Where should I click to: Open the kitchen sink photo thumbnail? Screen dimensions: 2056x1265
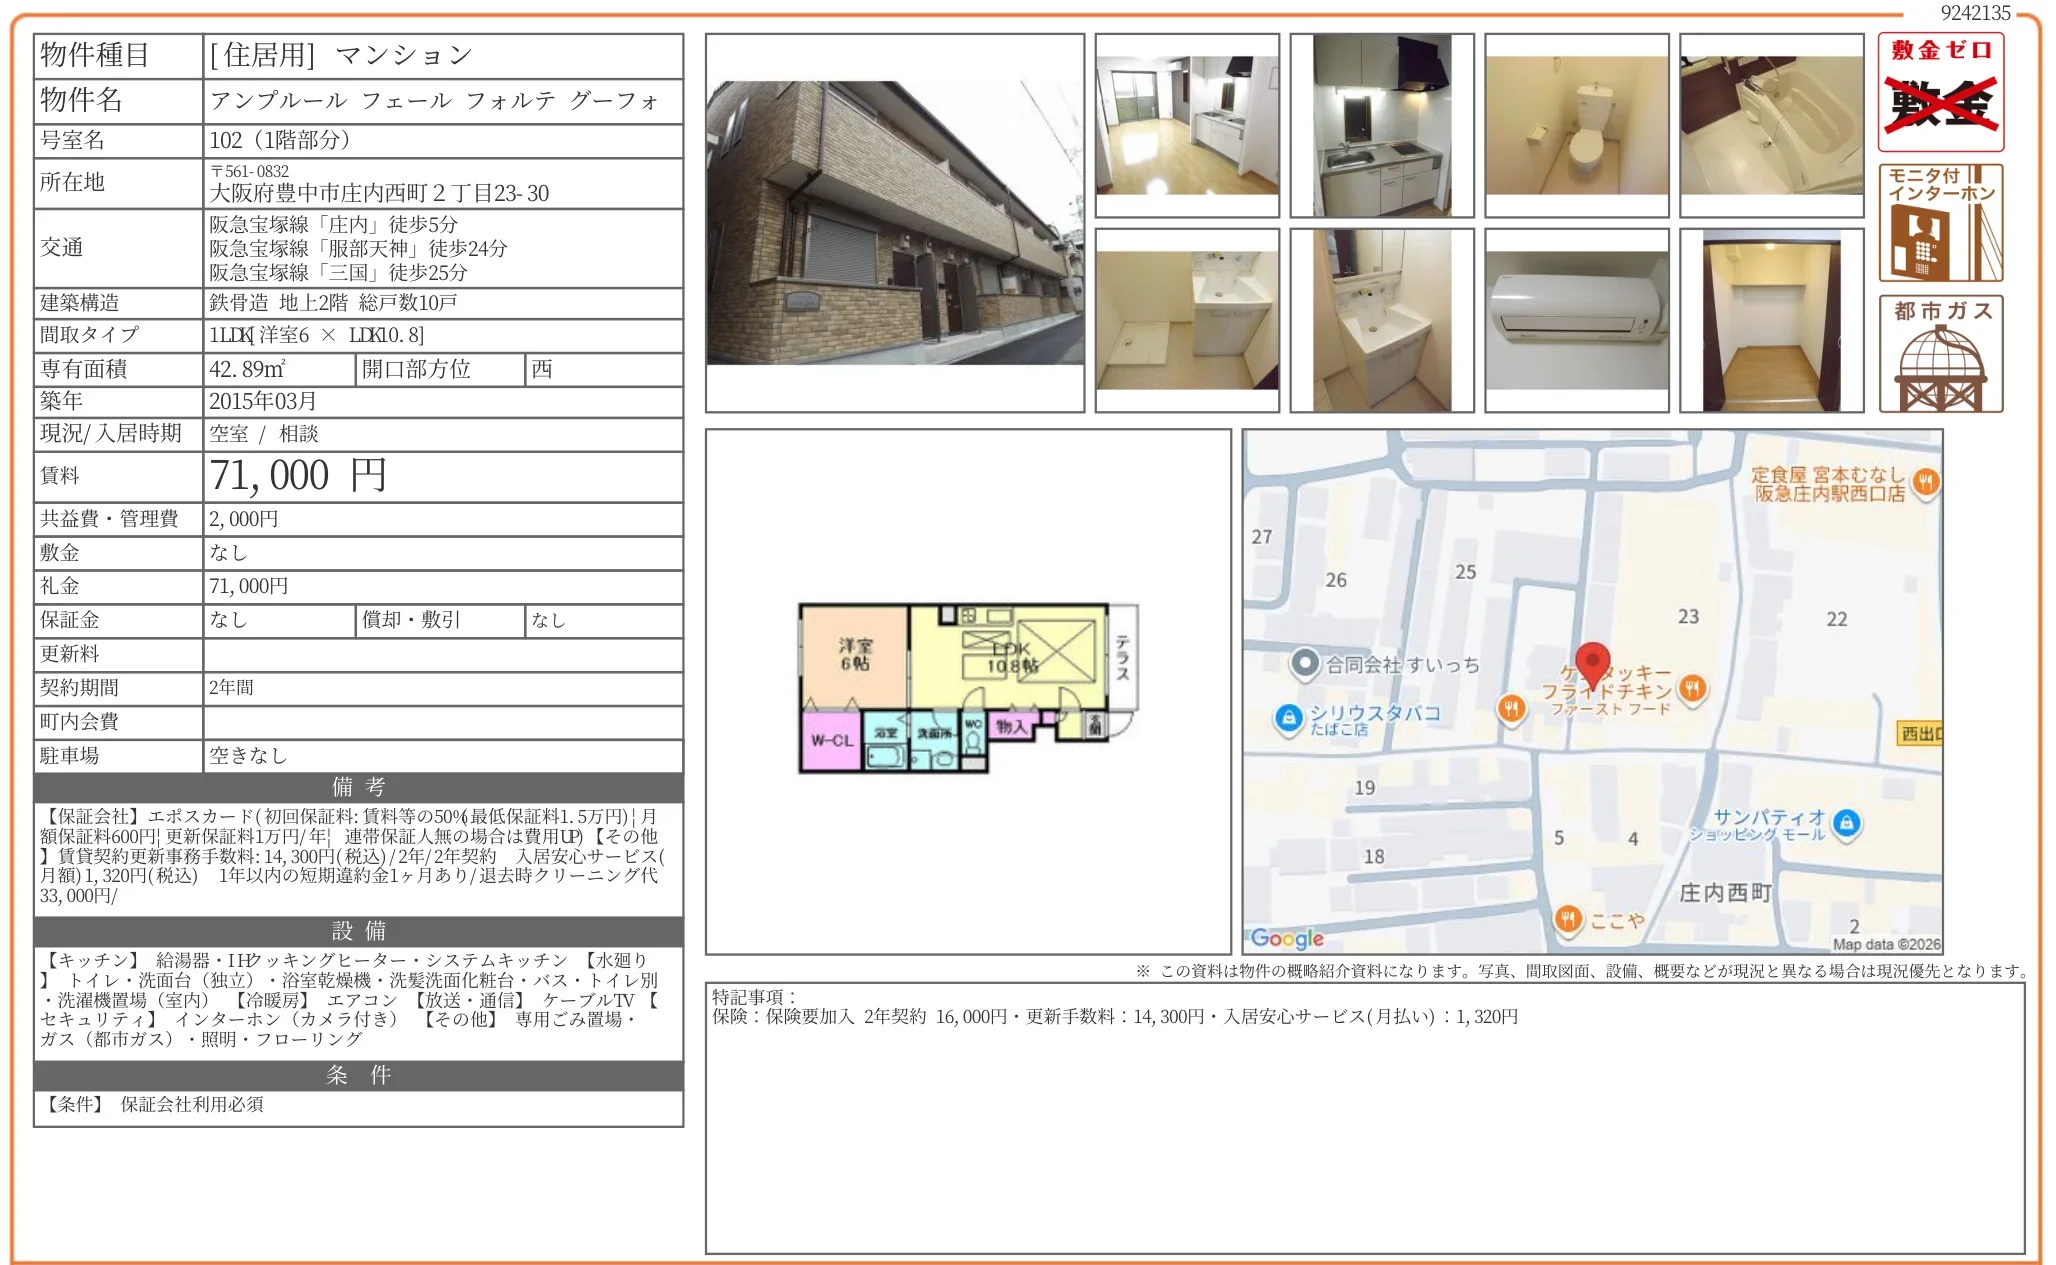[x=1382, y=125]
